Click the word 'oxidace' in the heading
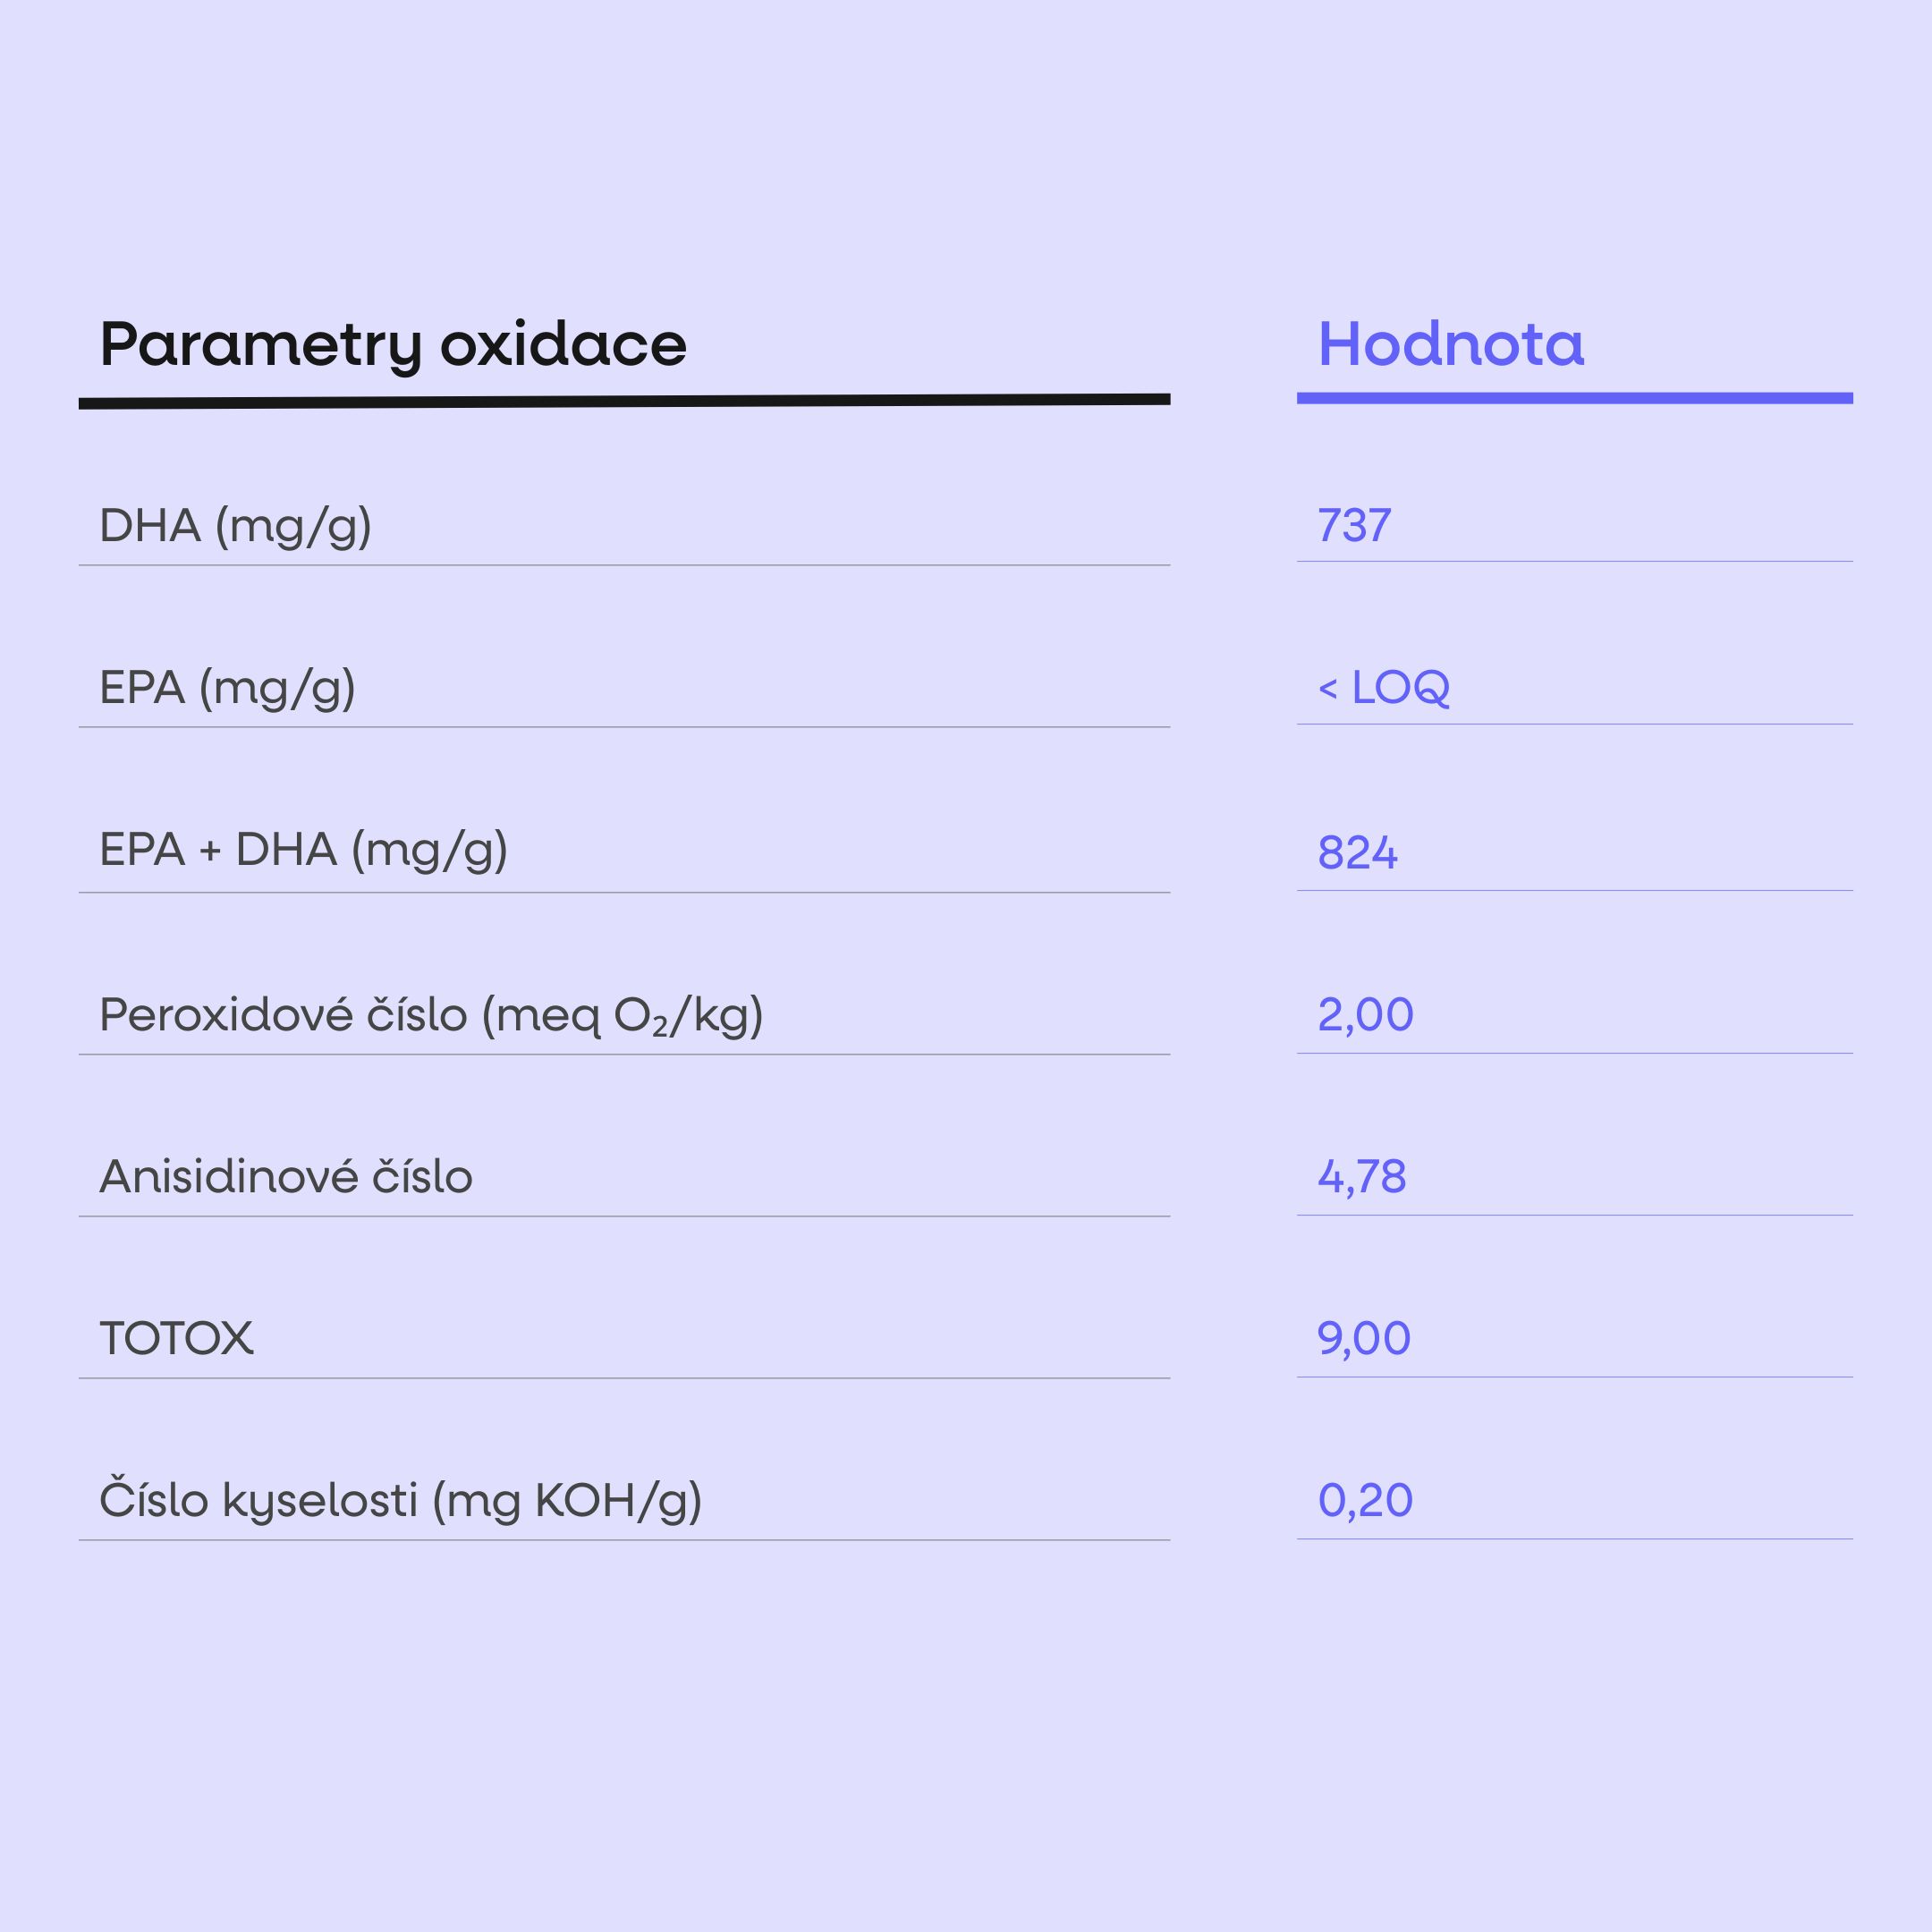The width and height of the screenshot is (1932, 1932). coord(564,344)
